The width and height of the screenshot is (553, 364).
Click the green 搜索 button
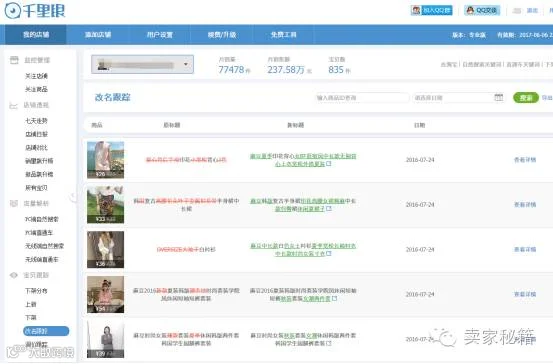click(526, 97)
